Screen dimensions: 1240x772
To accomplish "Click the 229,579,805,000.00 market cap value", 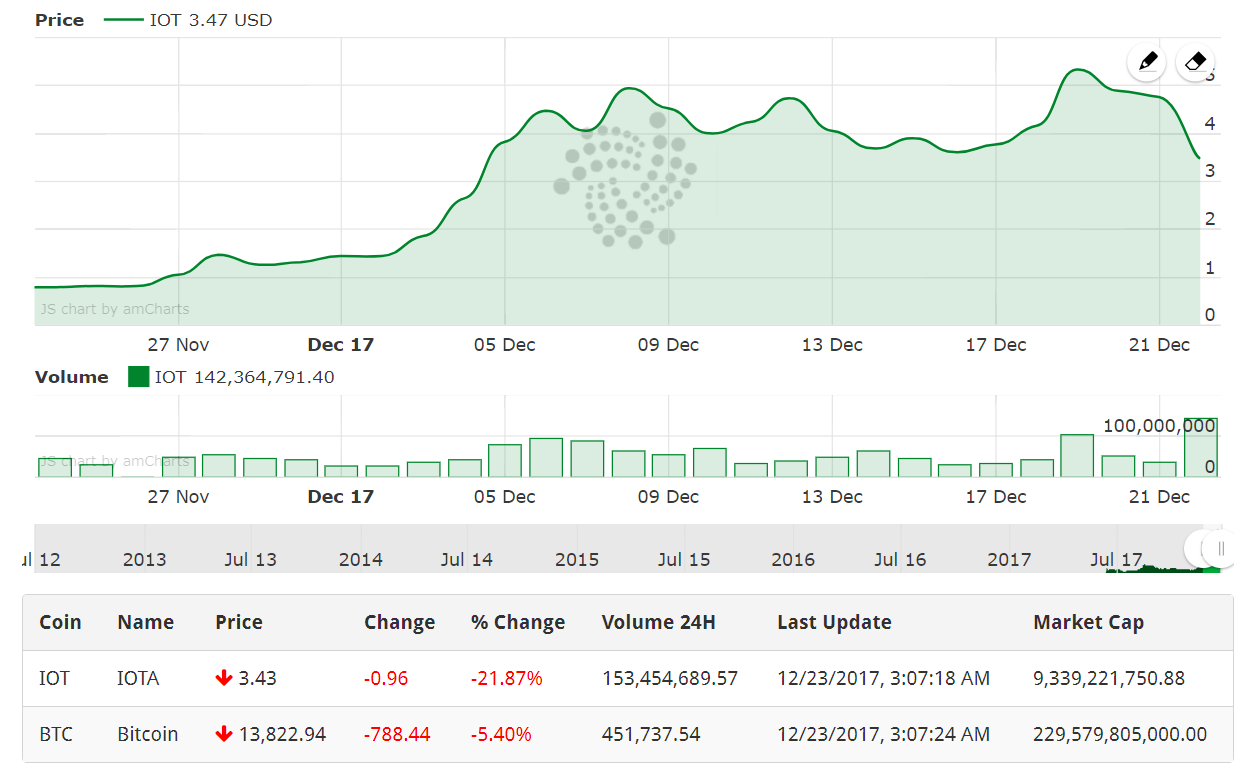I will (1120, 735).
